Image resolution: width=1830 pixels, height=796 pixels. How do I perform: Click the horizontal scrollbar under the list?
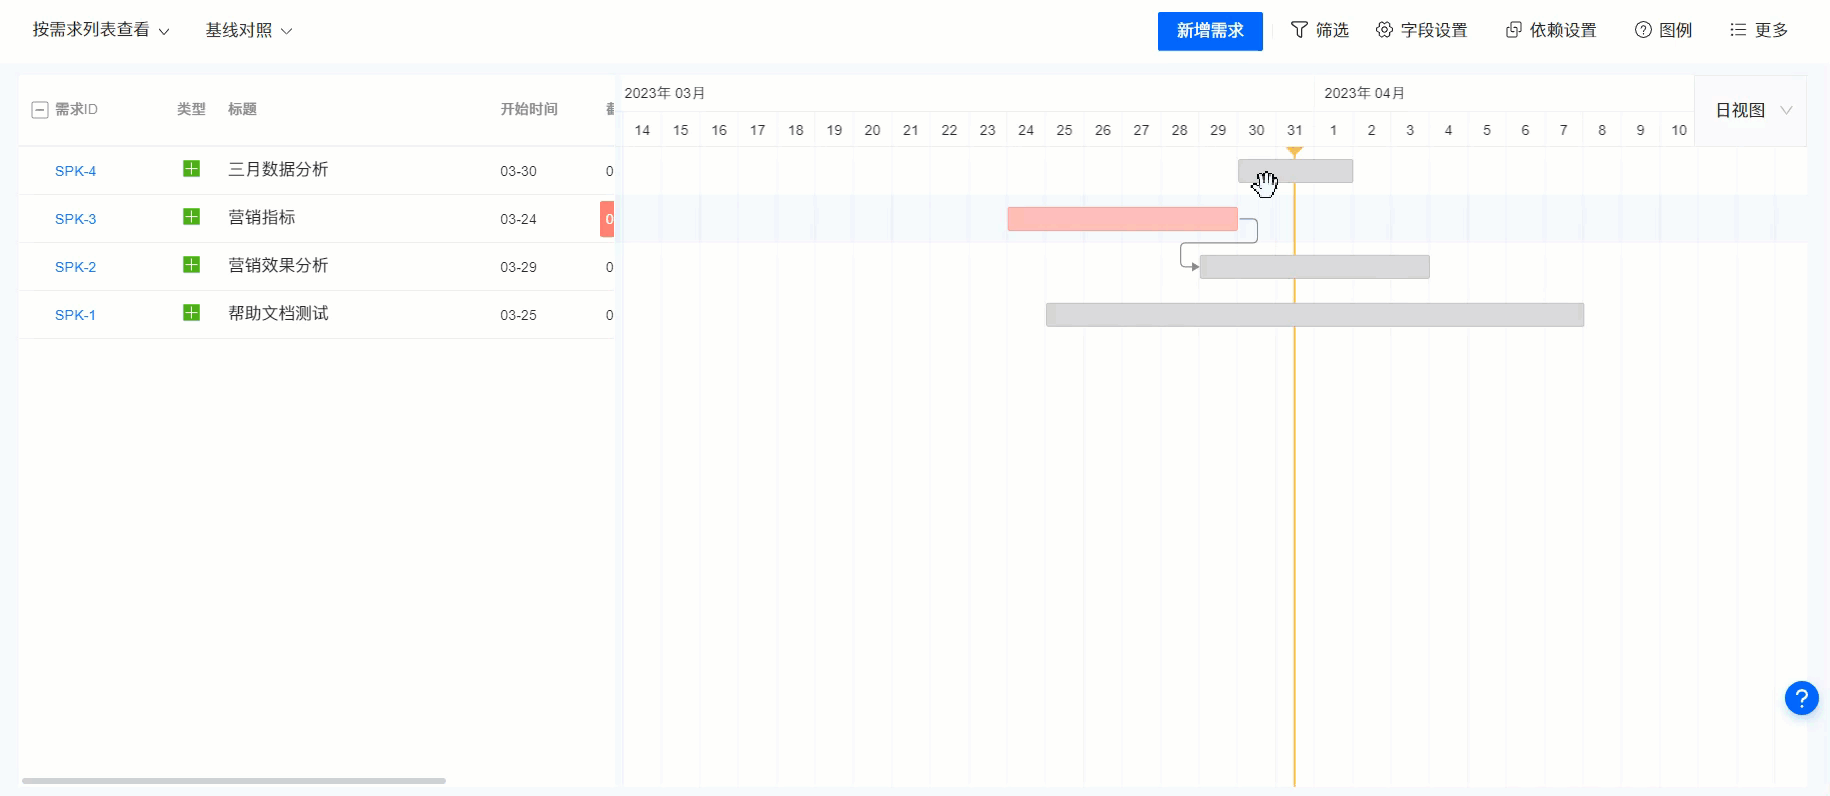pyautogui.click(x=234, y=781)
